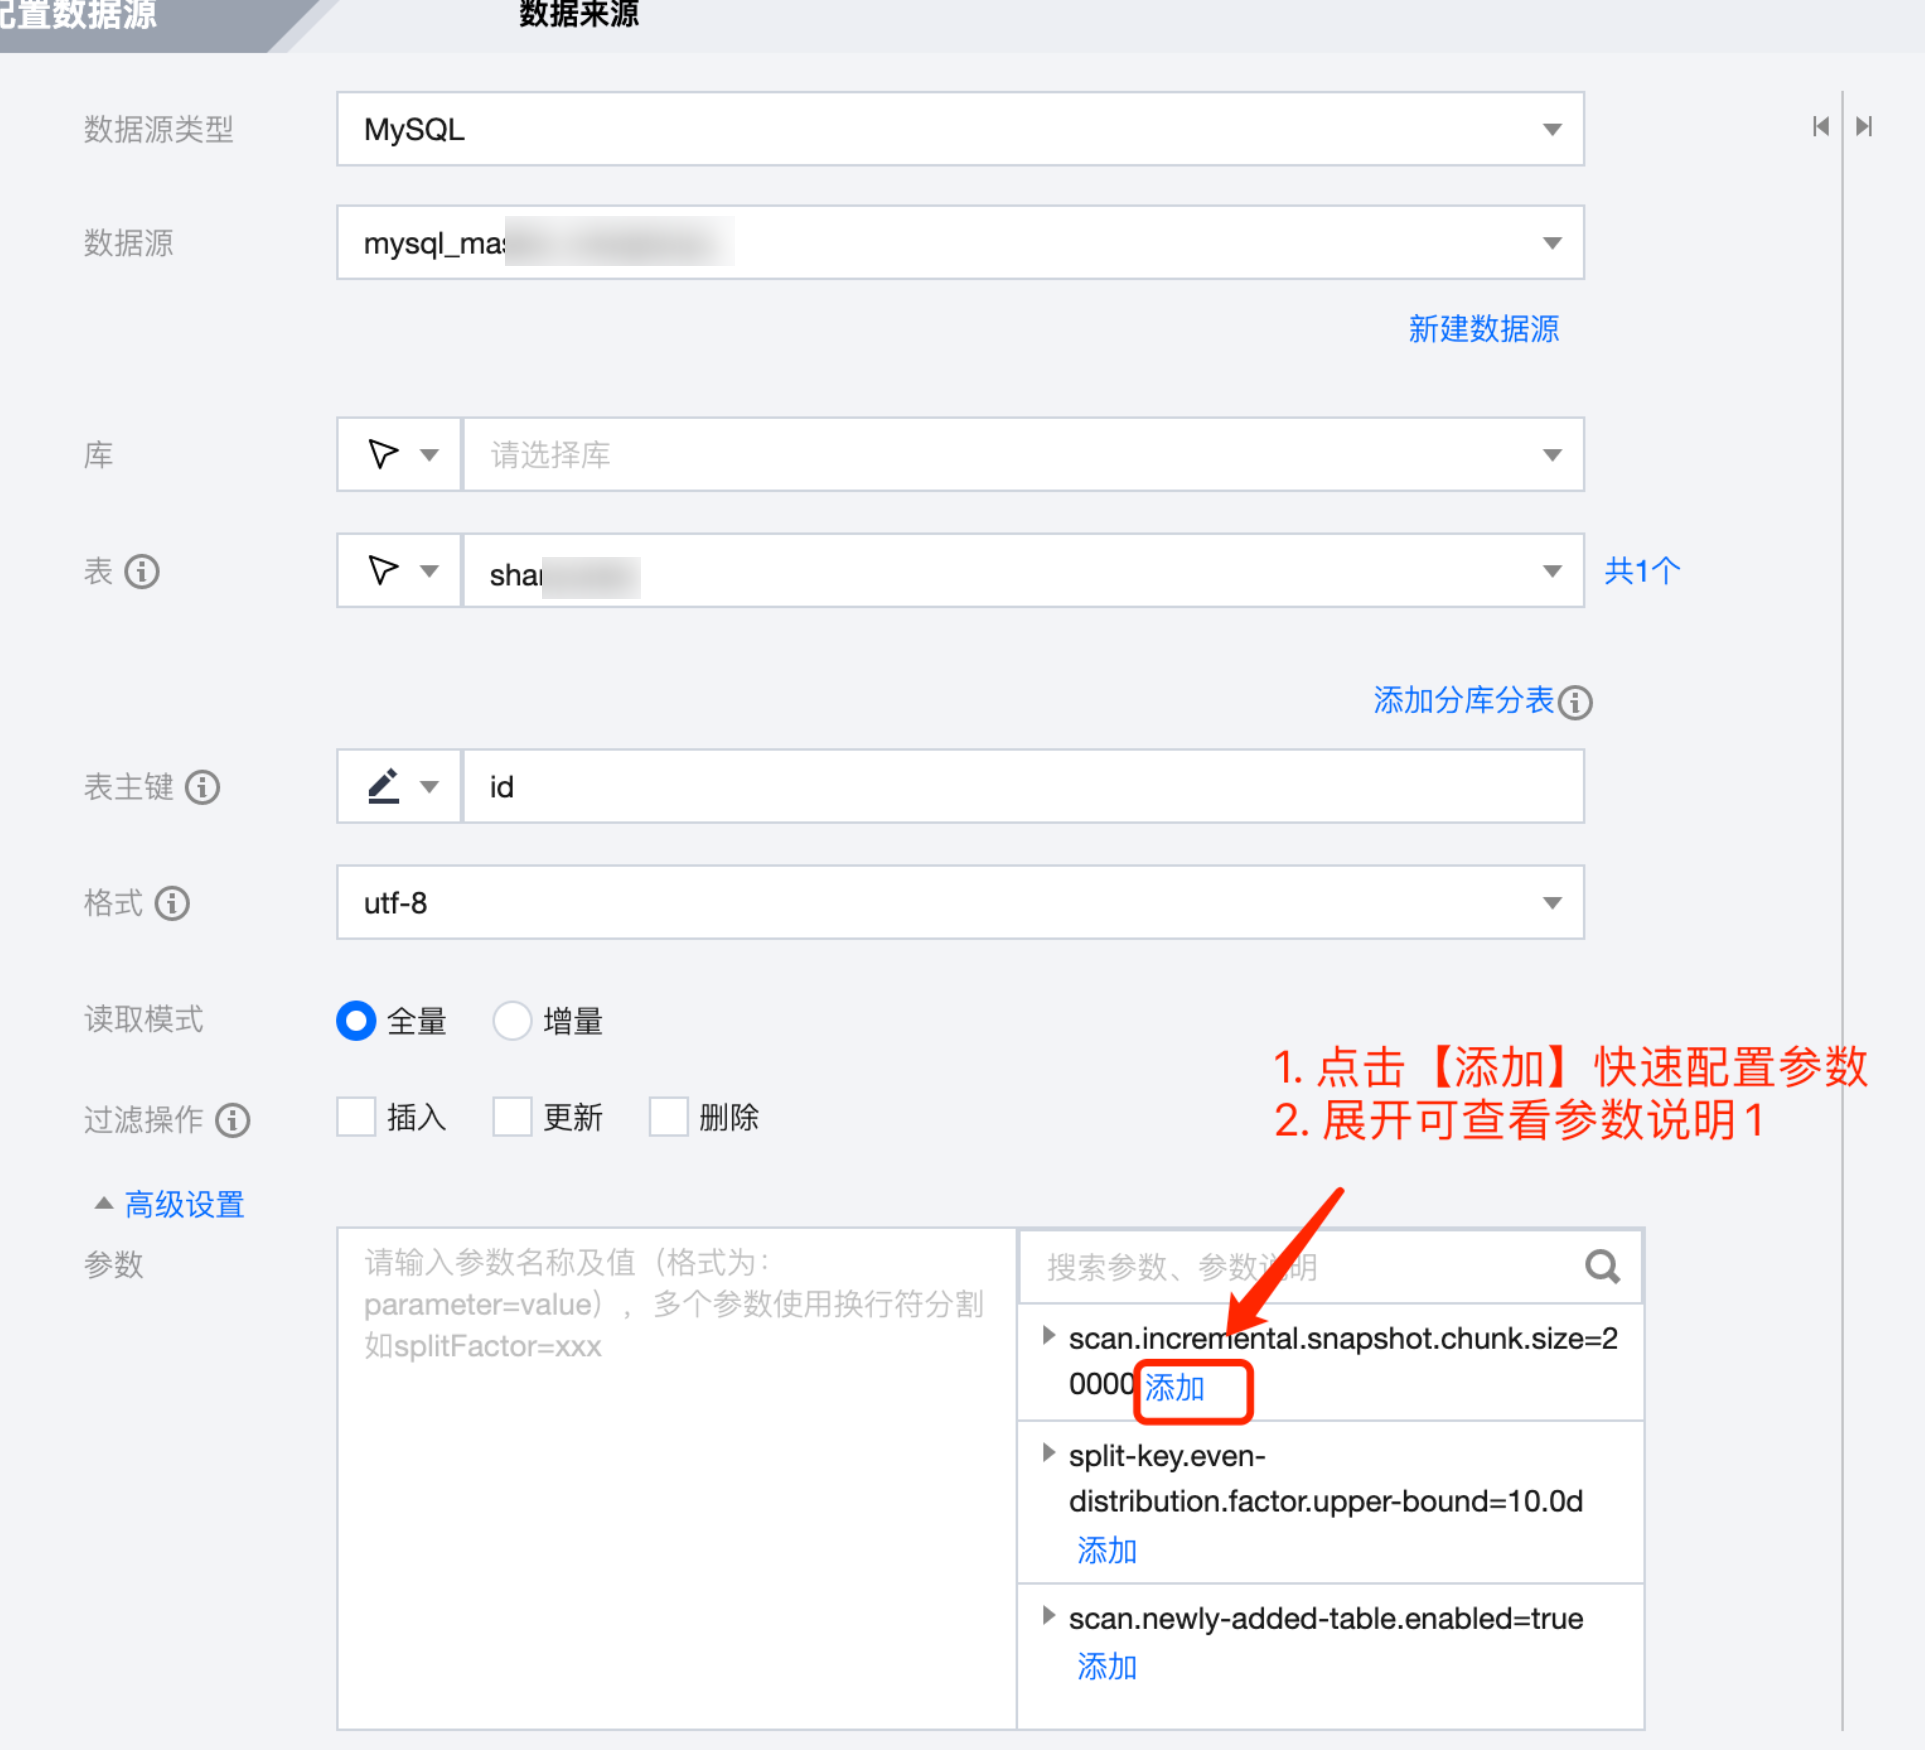The width and height of the screenshot is (1925, 1750).
Task: Select the 增量 read mode radio button
Action: point(512,1021)
